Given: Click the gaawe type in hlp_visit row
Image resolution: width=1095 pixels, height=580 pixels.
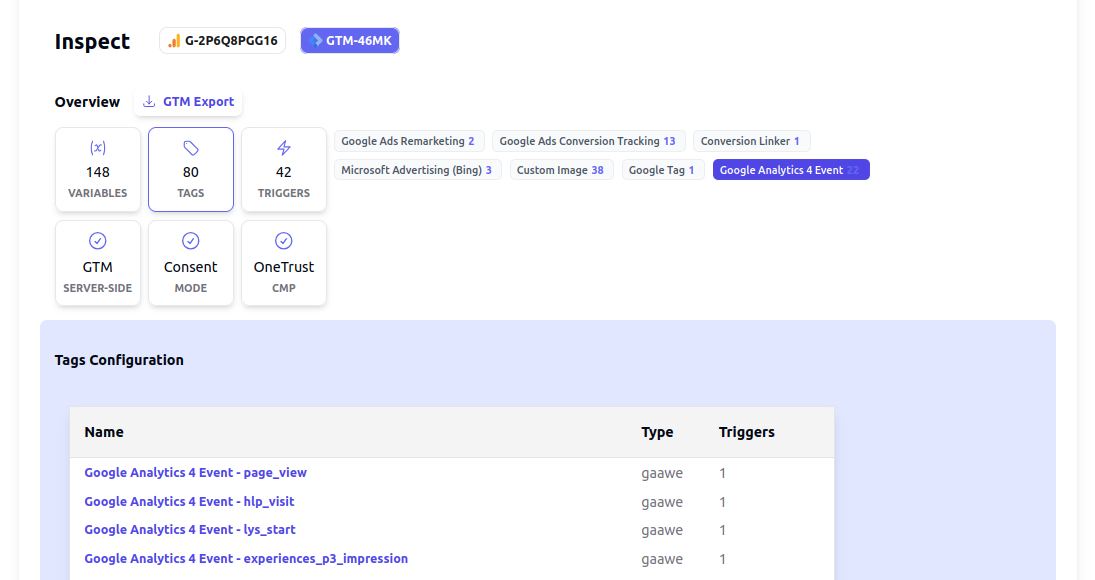Looking at the screenshot, I should pyautogui.click(x=662, y=502).
